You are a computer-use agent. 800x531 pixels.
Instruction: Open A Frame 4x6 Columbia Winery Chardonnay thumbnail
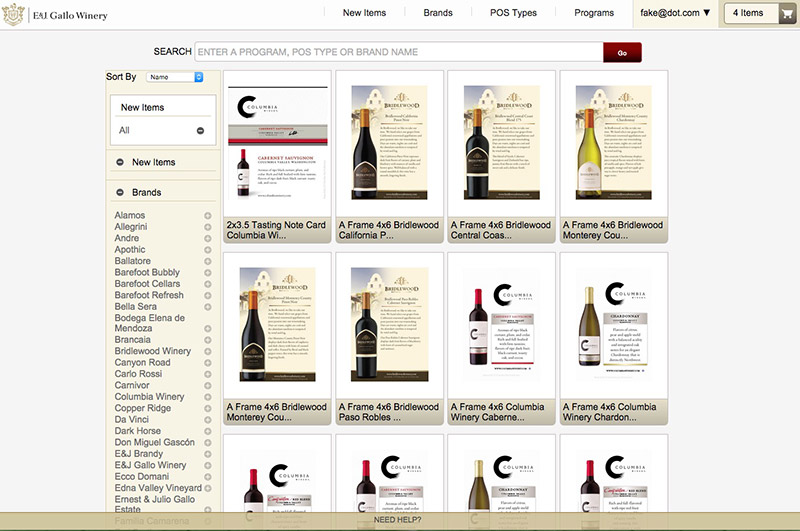(614, 325)
